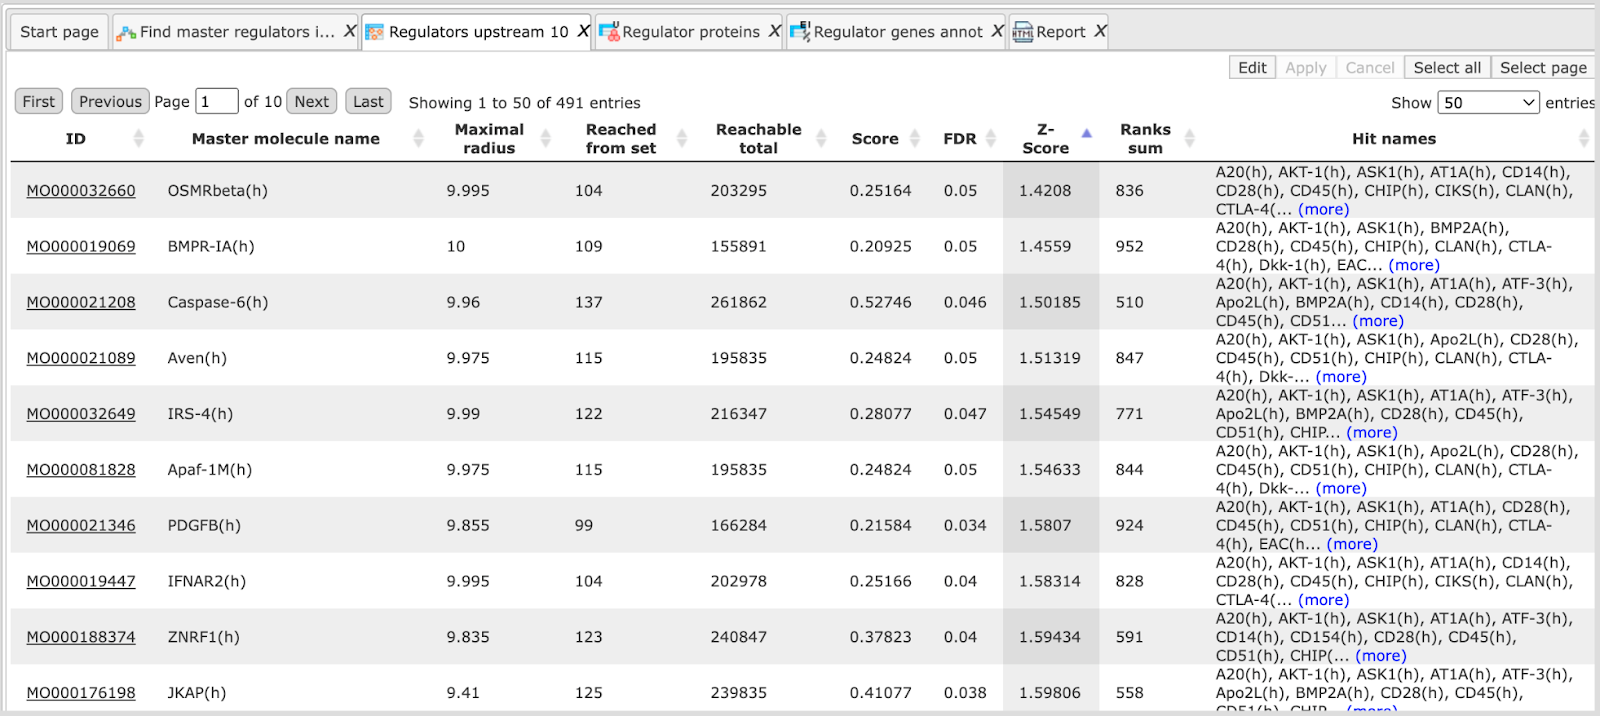Click the Edit button
Image resolution: width=1600 pixels, height=716 pixels.
point(1252,67)
